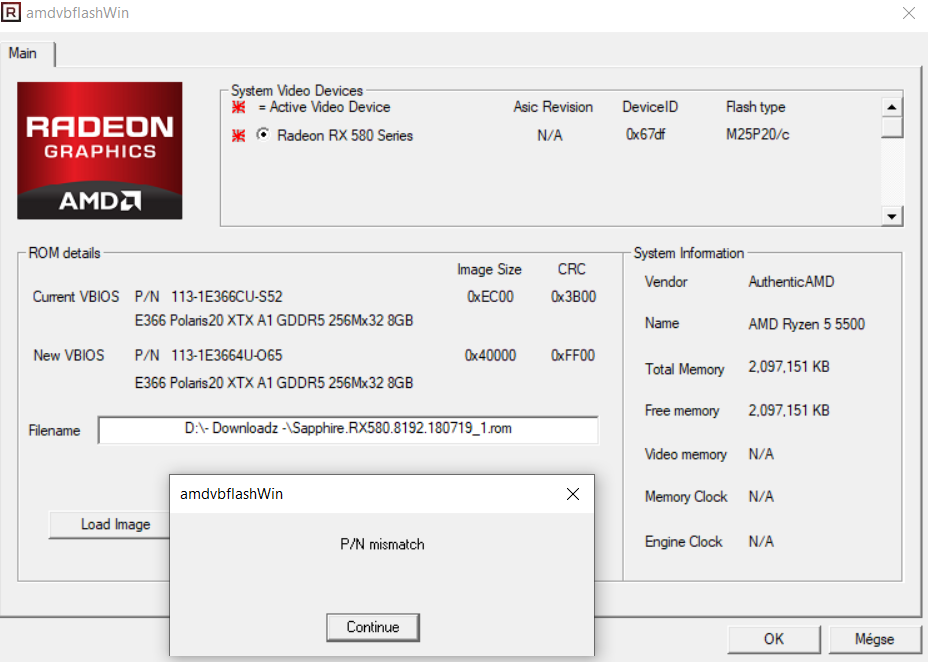The image size is (928, 662).
Task: Click the DeviceID column header
Action: click(x=650, y=107)
